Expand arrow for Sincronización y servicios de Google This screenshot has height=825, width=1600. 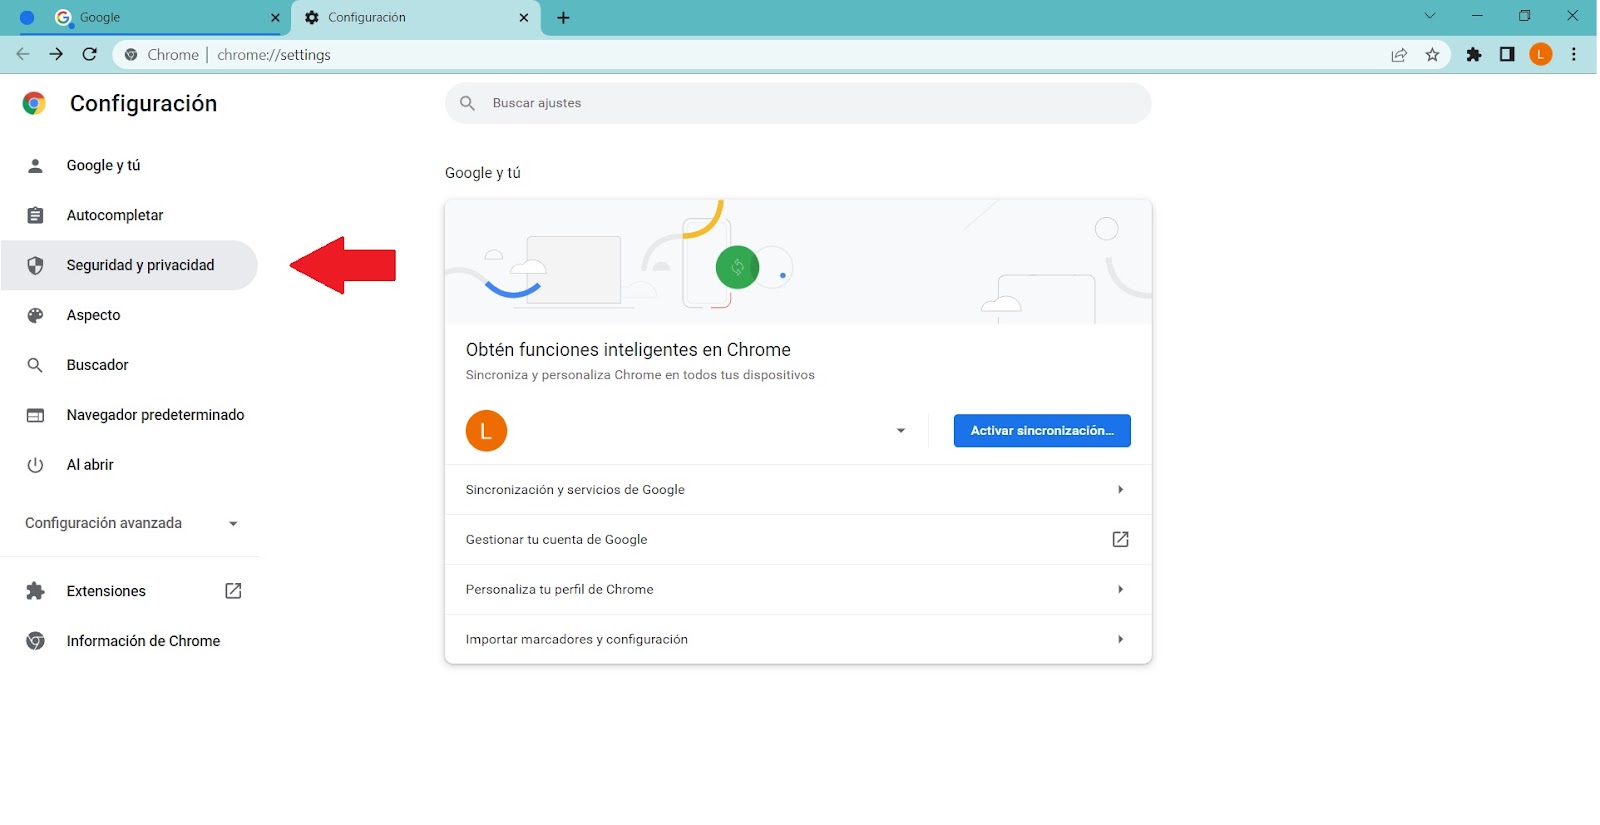click(x=1120, y=490)
